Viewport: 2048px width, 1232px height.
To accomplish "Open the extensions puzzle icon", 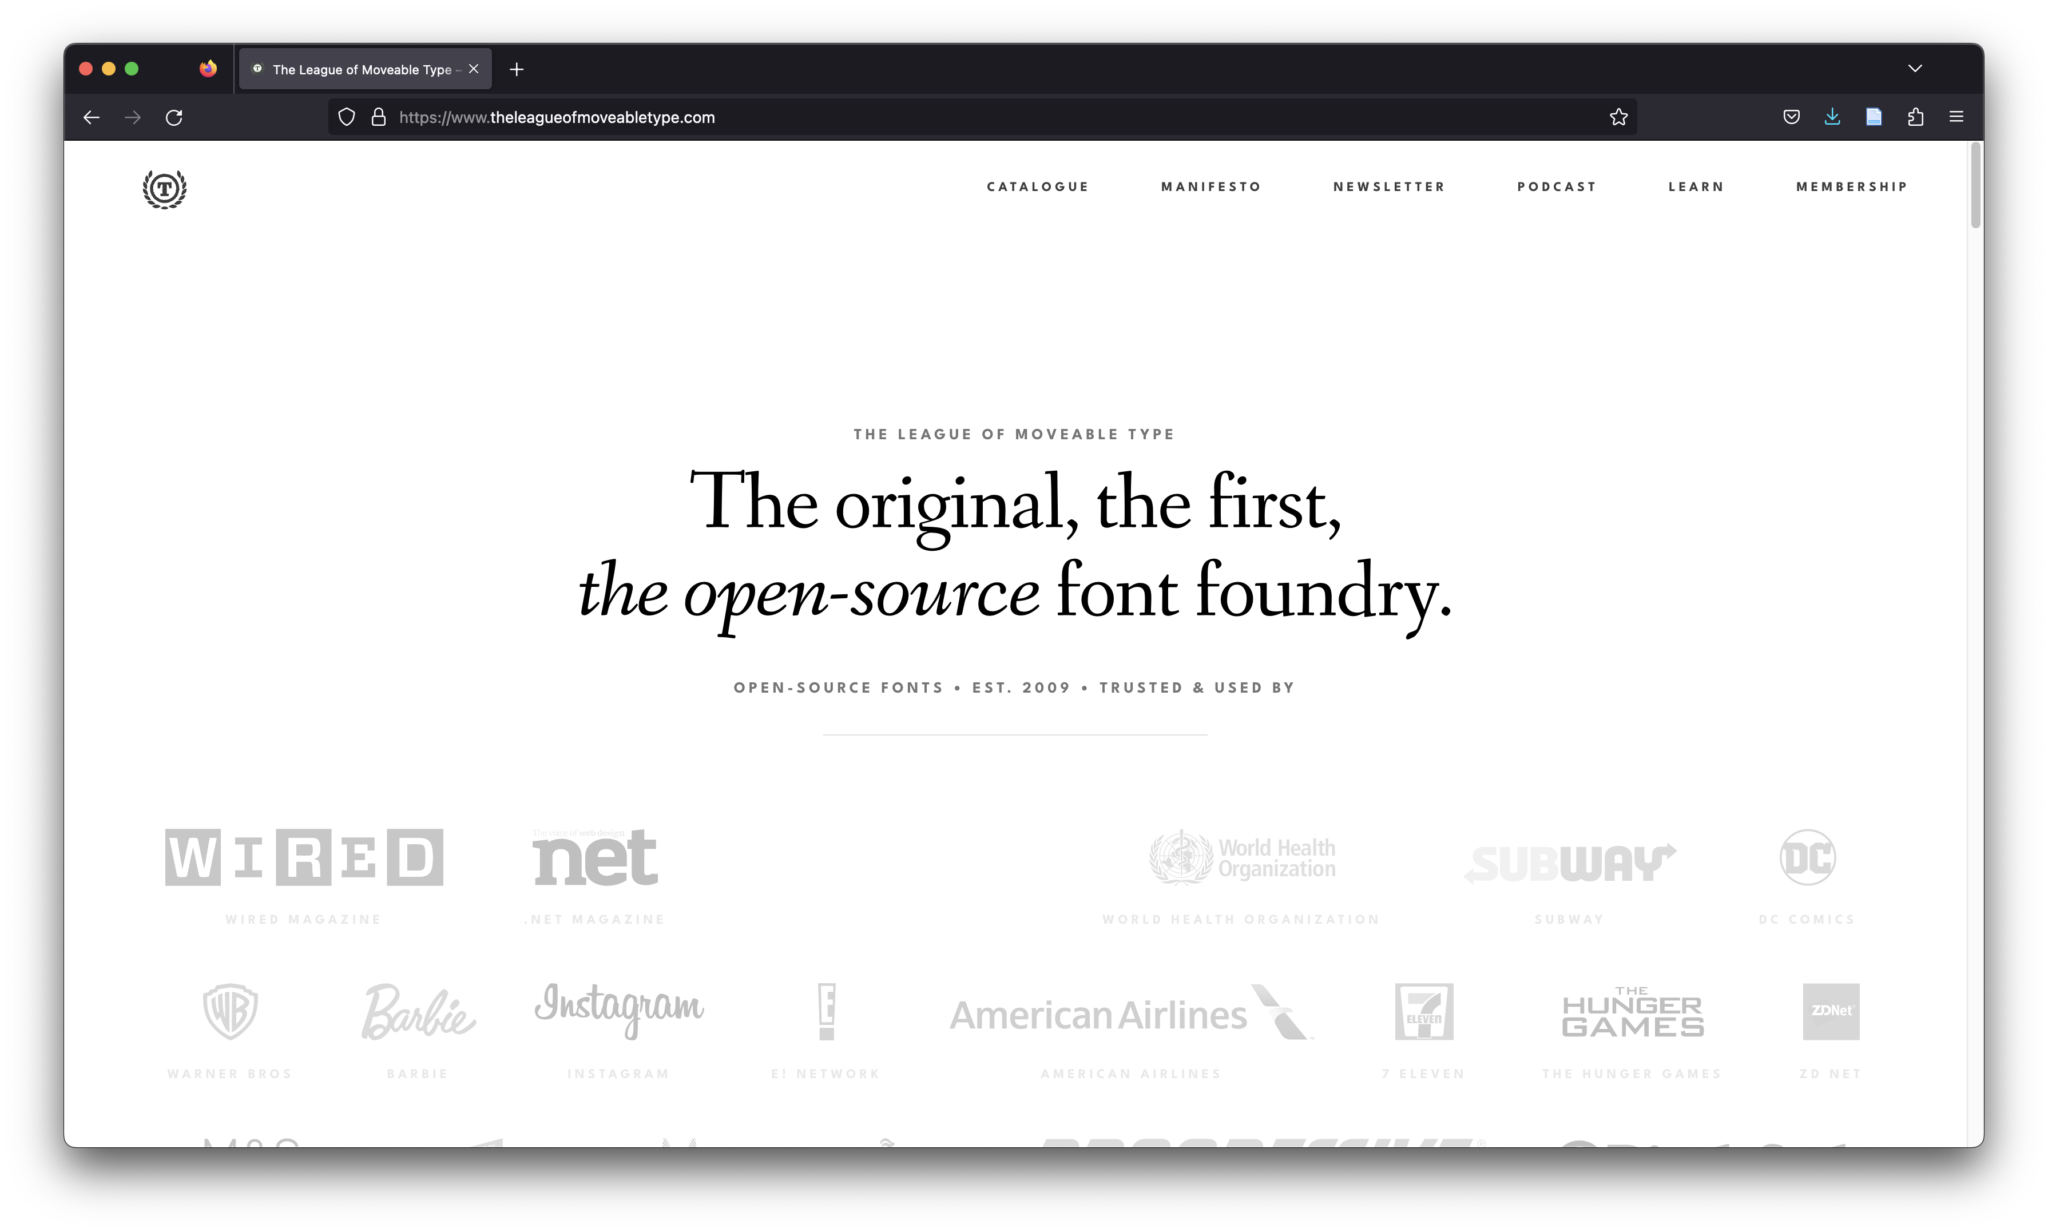I will click(x=1915, y=117).
